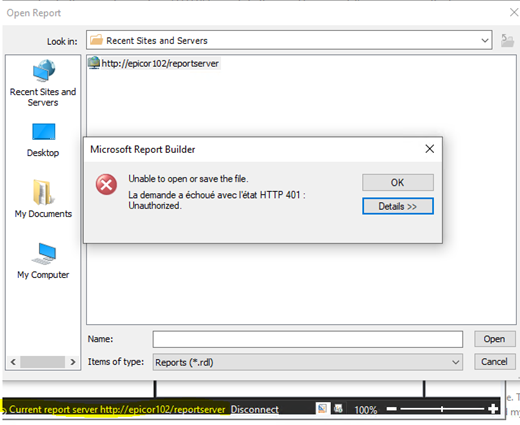
Task: Switch to design view status bar icon
Action: [322, 408]
